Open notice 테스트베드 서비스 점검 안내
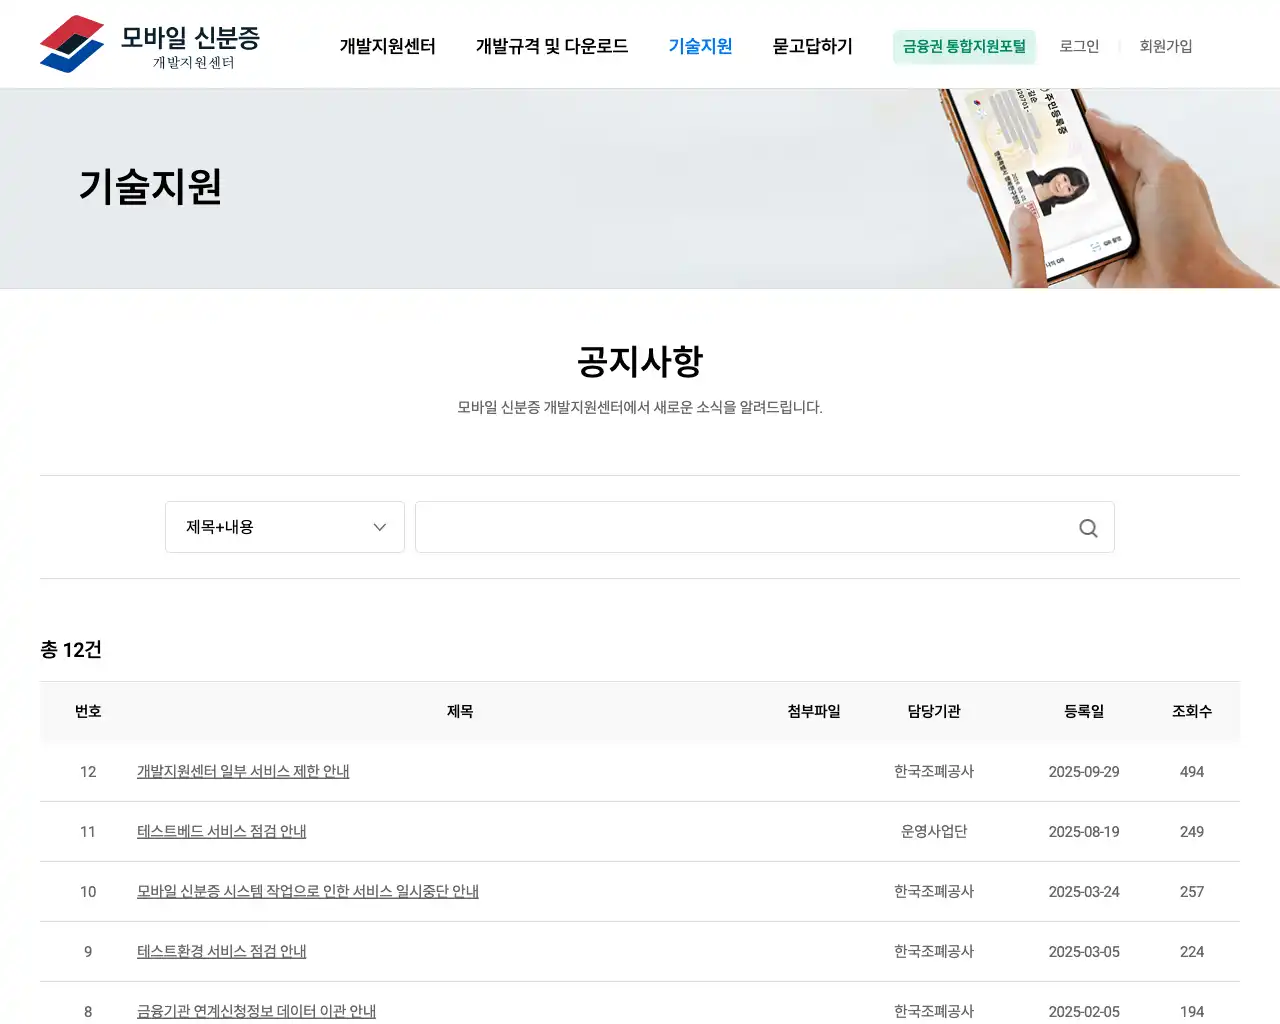The width and height of the screenshot is (1280, 1024). [x=221, y=831]
